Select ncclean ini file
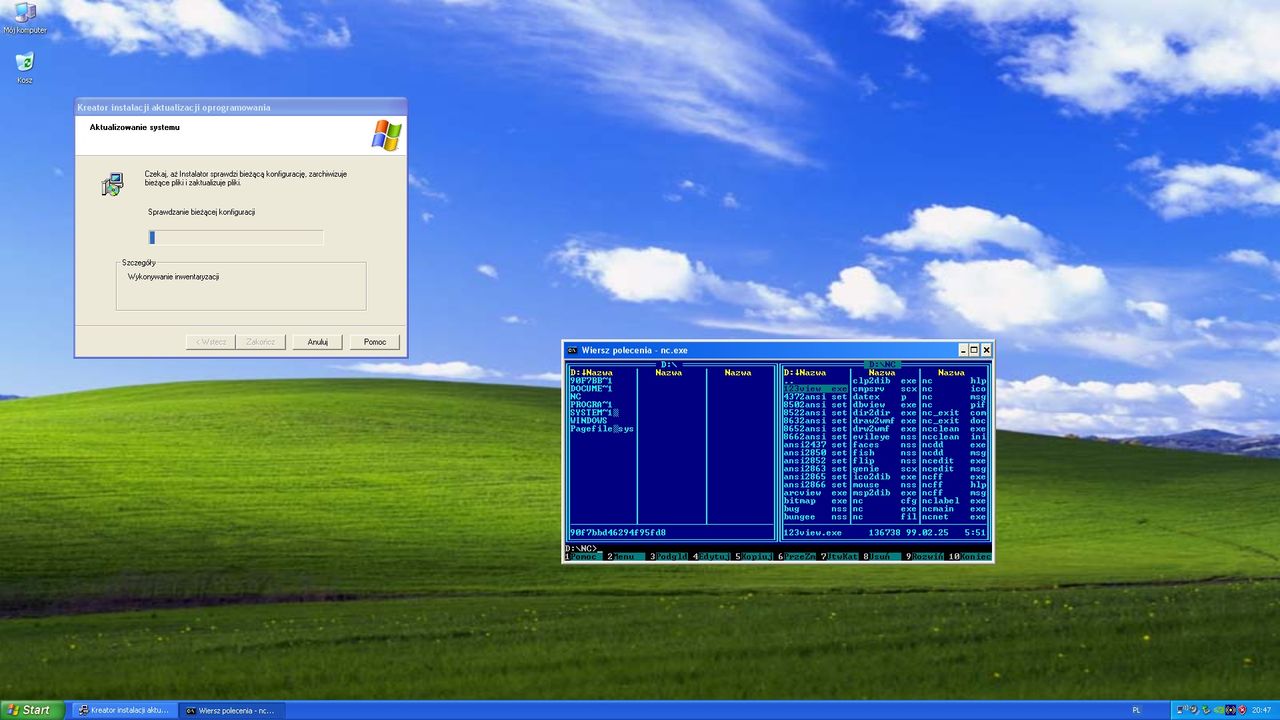This screenshot has width=1280, height=720. pyautogui.click(x=954, y=436)
